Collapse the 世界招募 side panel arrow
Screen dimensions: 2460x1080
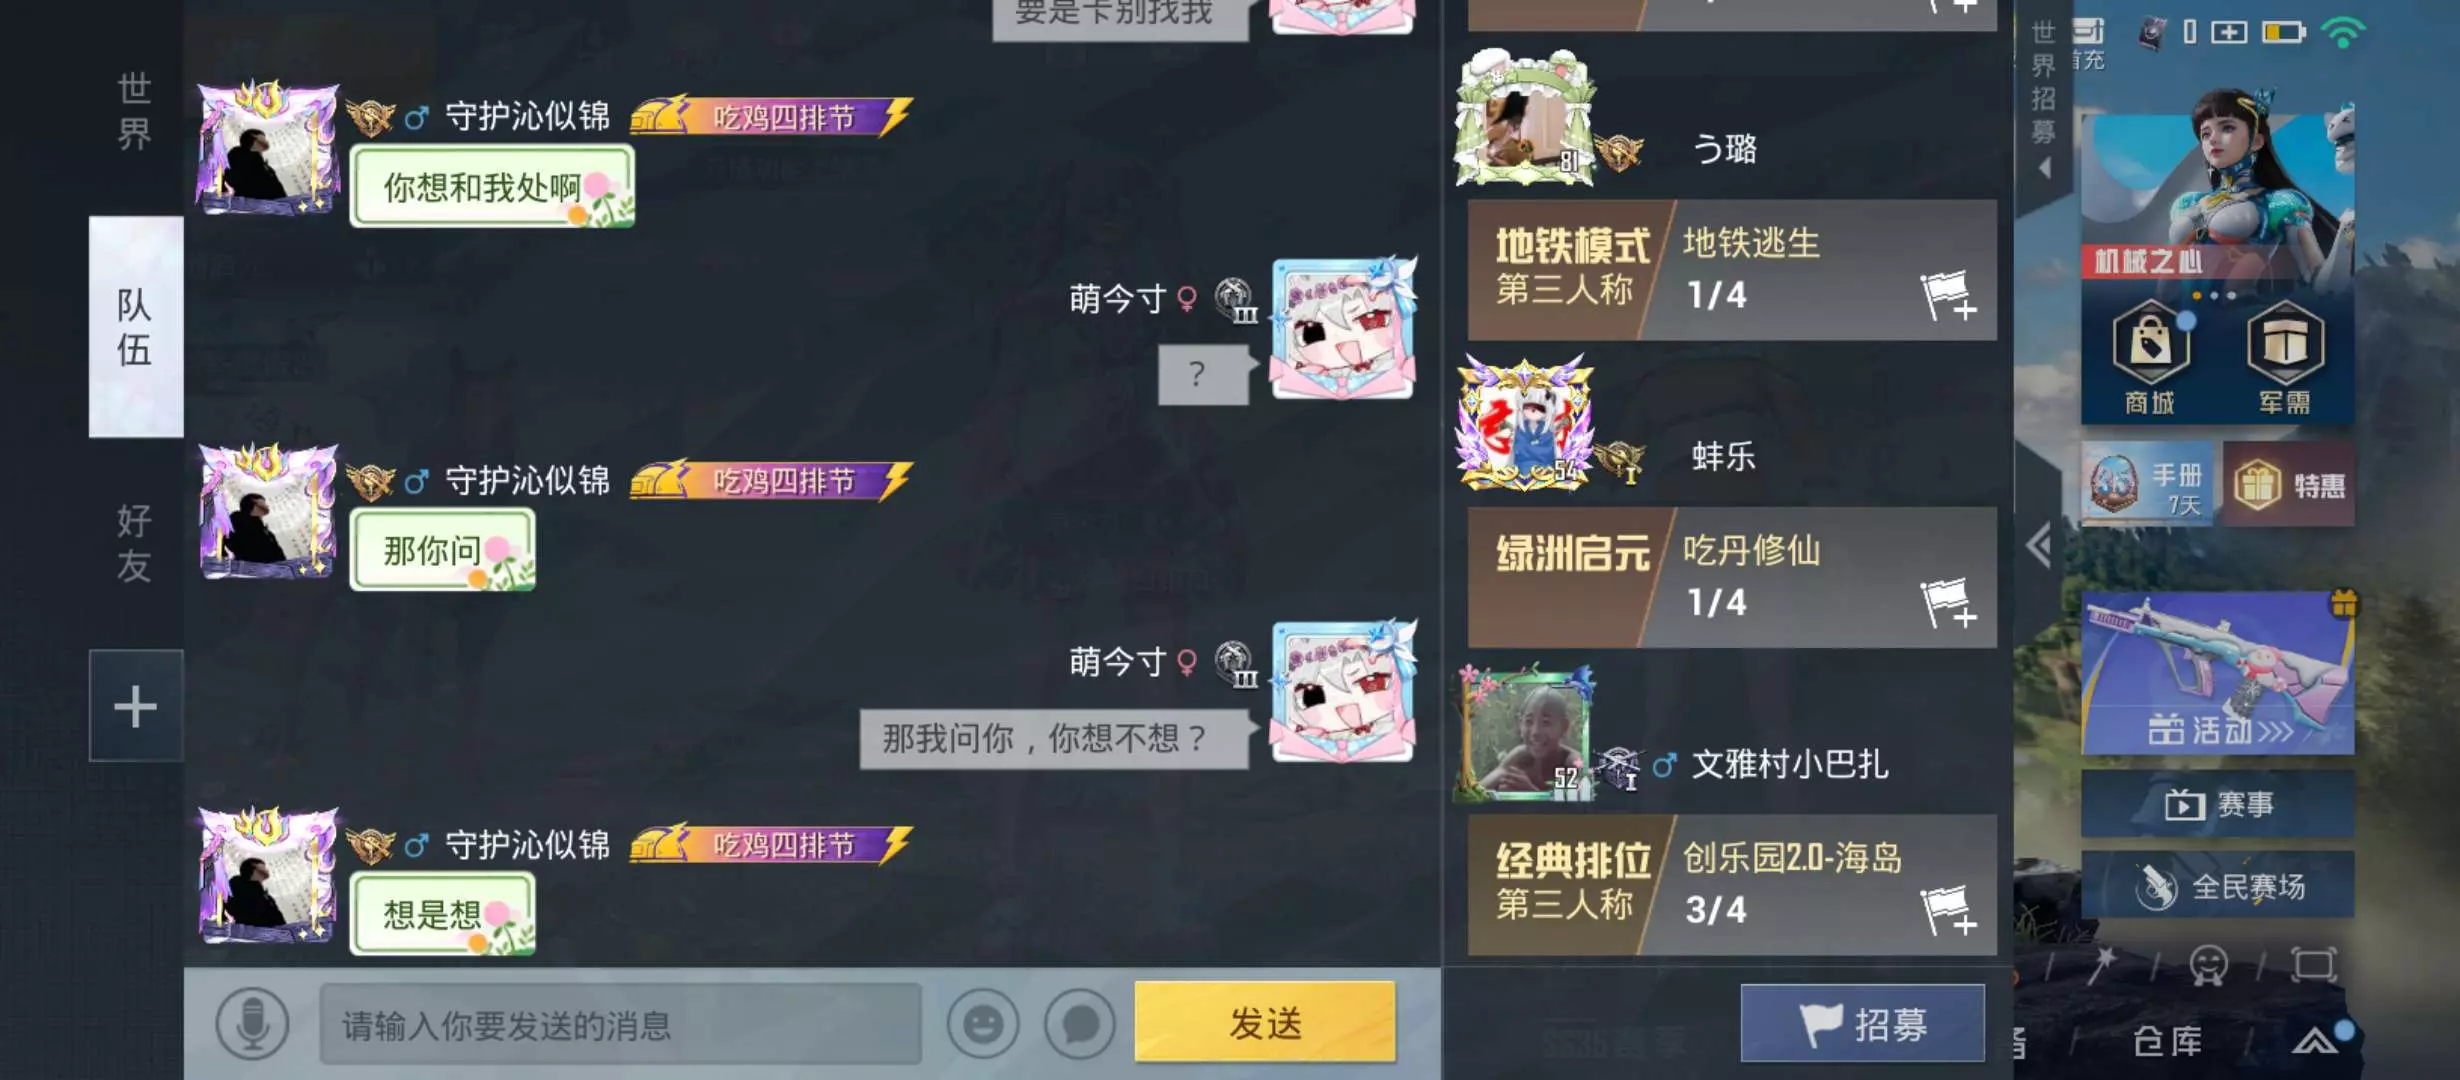tap(2045, 168)
